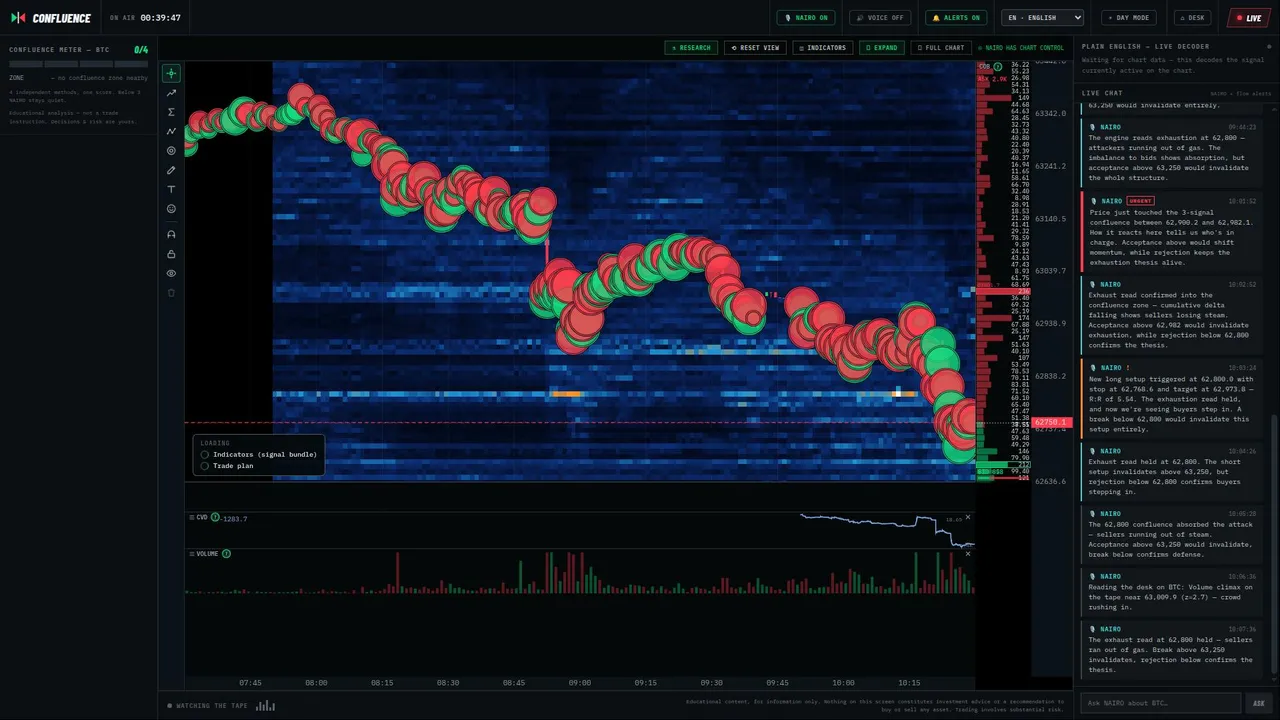The width and height of the screenshot is (1280, 720).
Task: Click the Live Chat heading
Action: coord(1102,93)
